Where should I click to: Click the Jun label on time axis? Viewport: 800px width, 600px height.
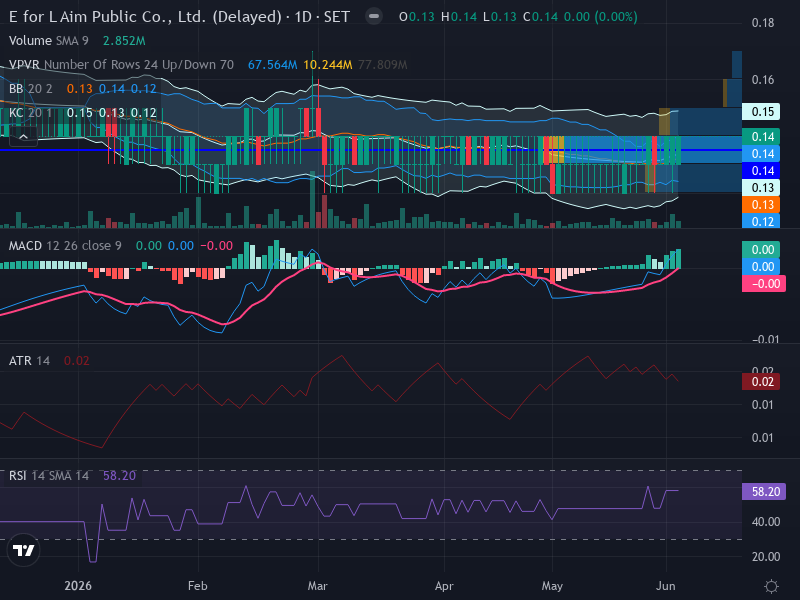[666, 586]
